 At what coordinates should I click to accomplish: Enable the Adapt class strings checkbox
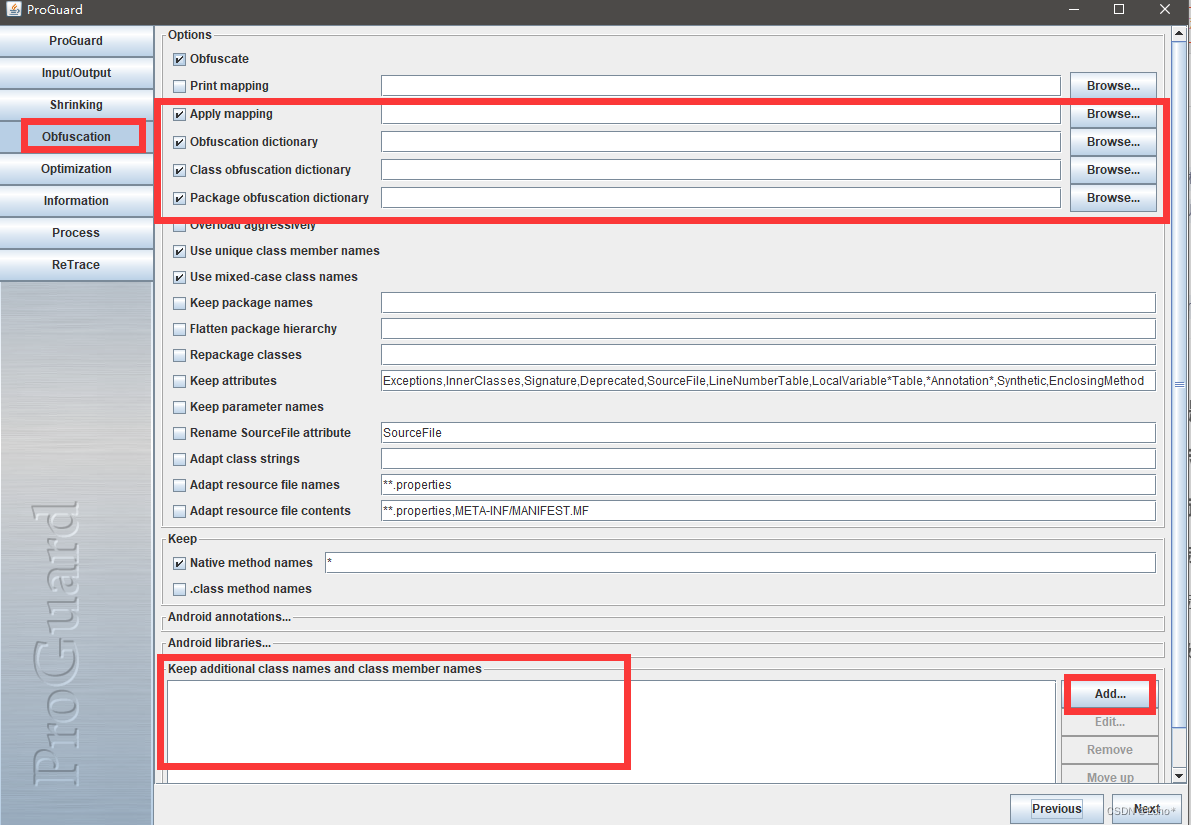click(179, 460)
